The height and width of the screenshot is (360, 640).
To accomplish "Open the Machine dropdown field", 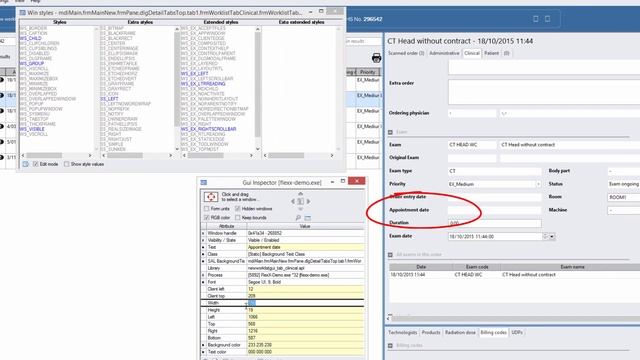I will 623,210.
